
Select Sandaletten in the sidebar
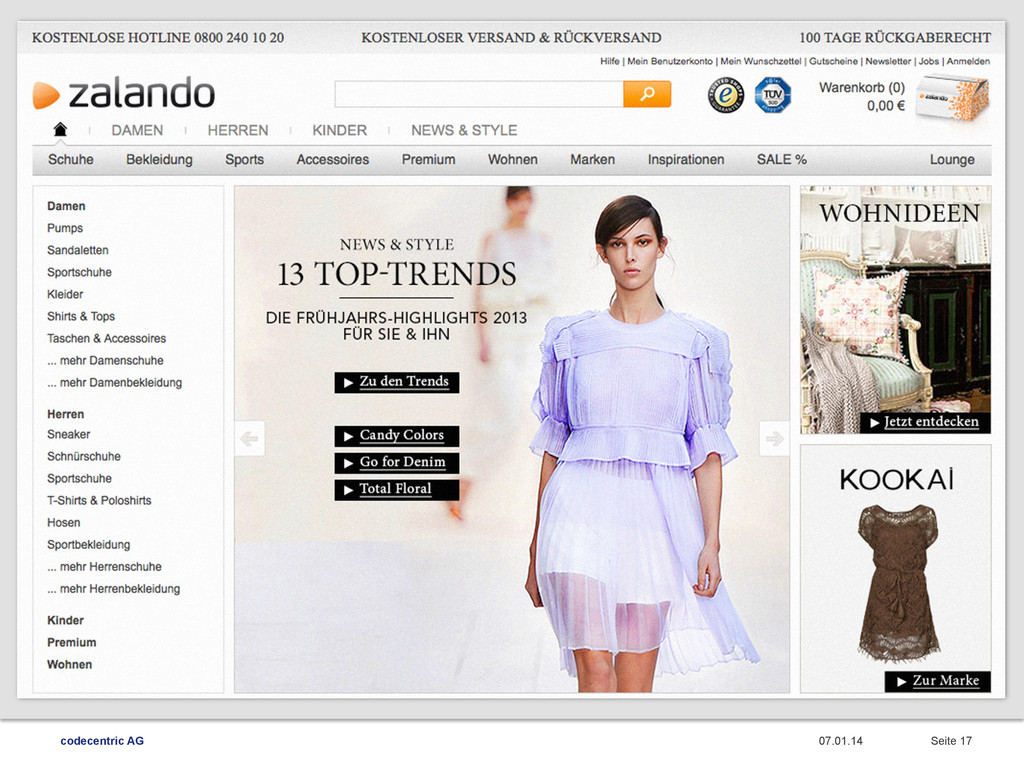78,250
